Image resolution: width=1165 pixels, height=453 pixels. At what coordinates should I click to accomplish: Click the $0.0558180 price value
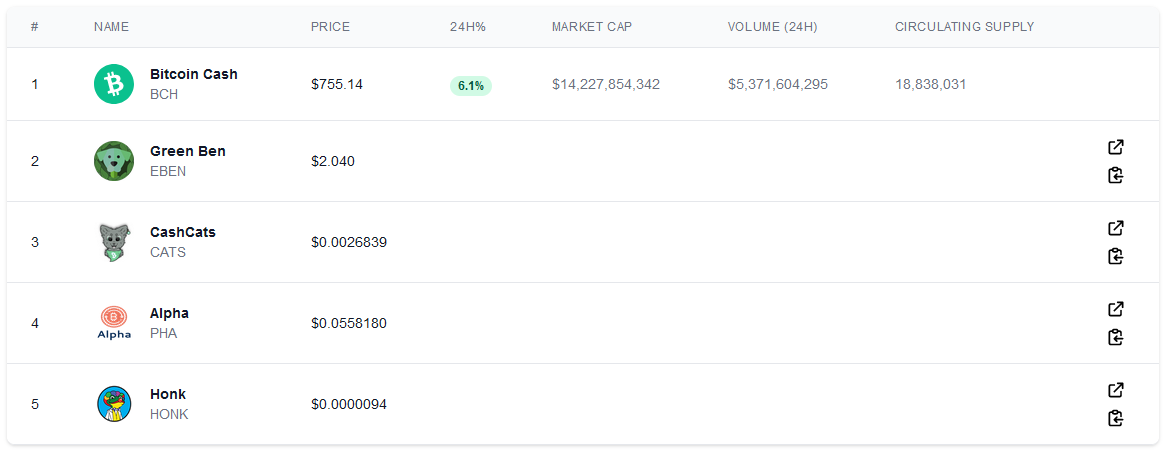pyautogui.click(x=348, y=323)
